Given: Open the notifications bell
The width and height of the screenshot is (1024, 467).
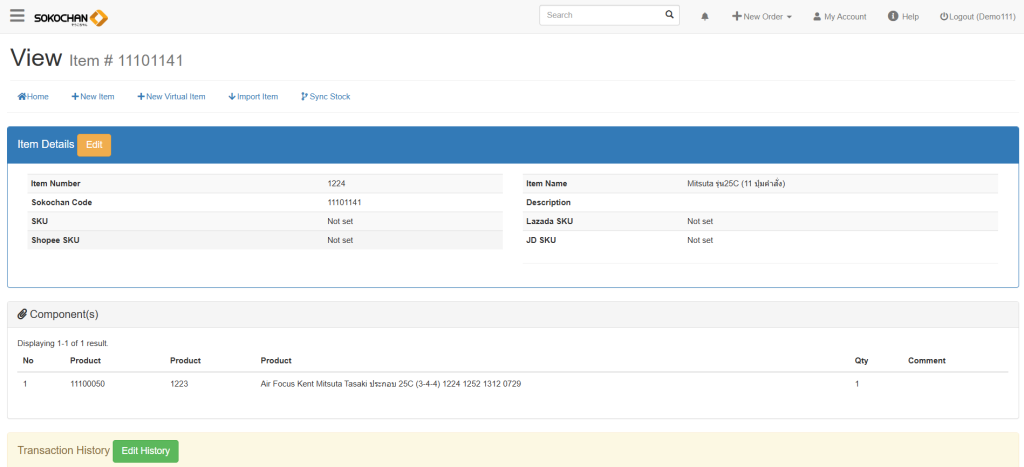Looking at the screenshot, I should tap(705, 17).
